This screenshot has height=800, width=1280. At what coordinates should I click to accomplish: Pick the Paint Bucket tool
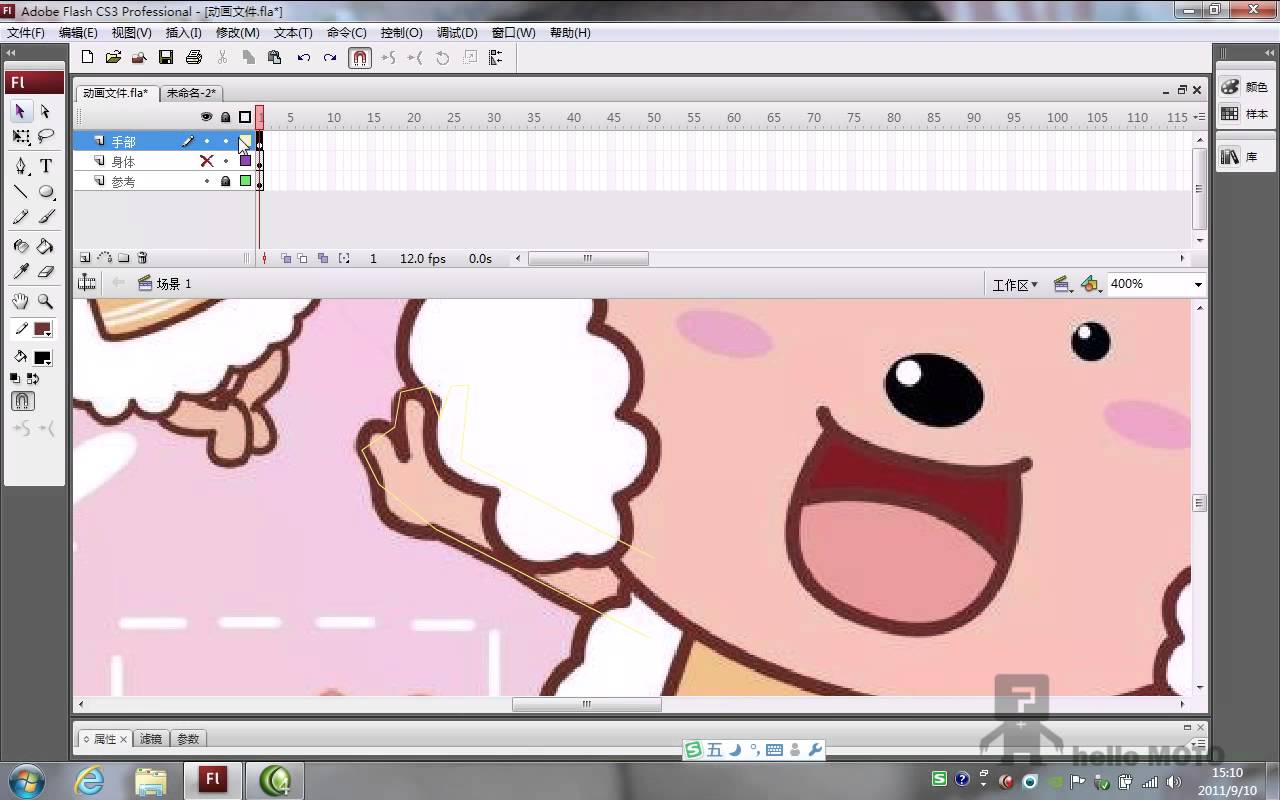pos(45,246)
